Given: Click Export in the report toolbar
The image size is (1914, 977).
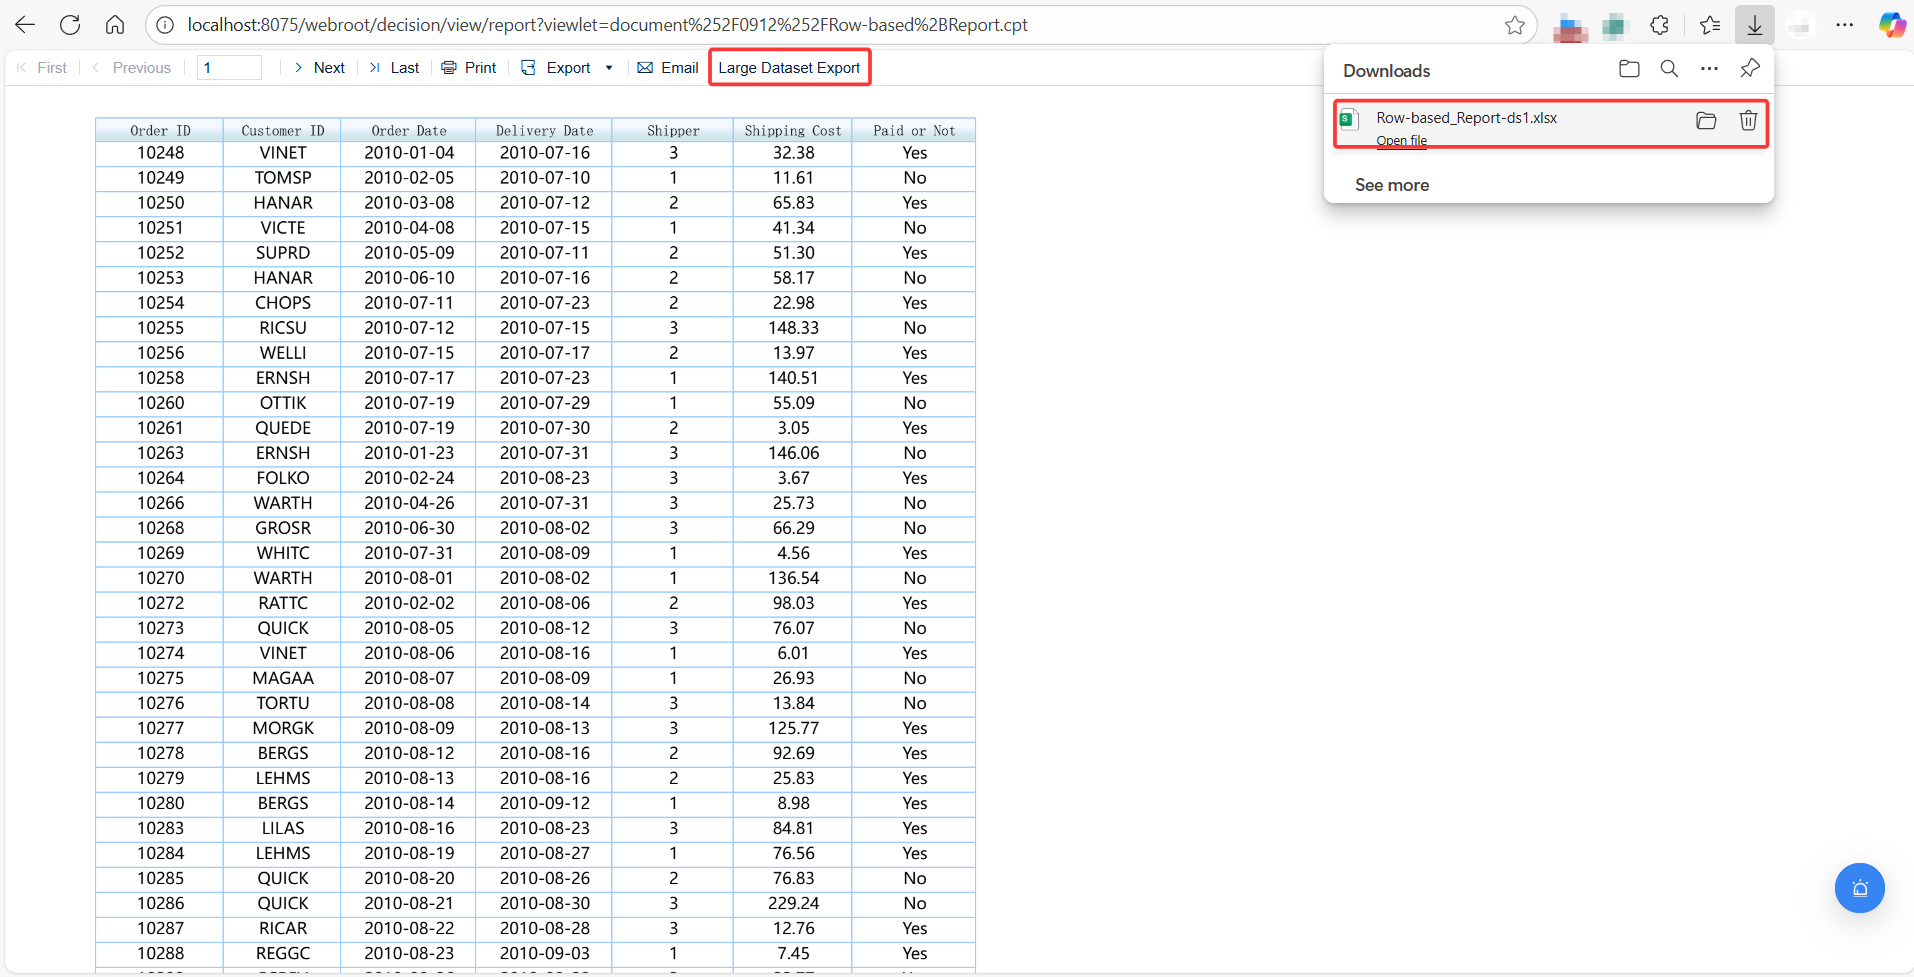Looking at the screenshot, I should tap(556, 68).
